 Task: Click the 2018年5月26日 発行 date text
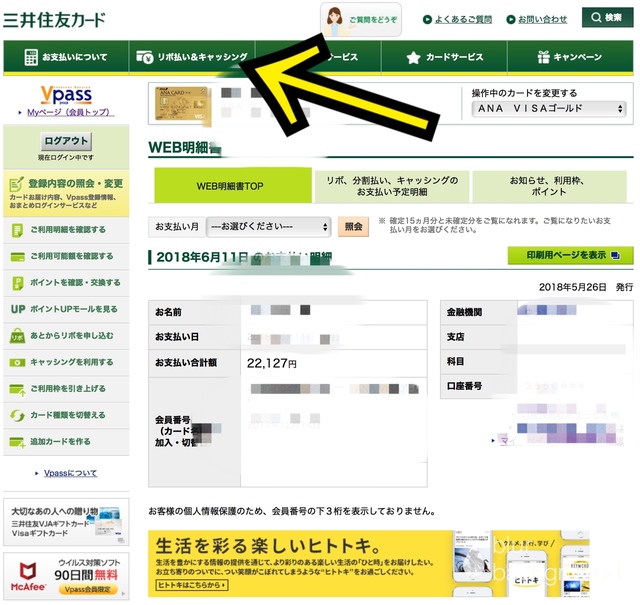pos(586,287)
